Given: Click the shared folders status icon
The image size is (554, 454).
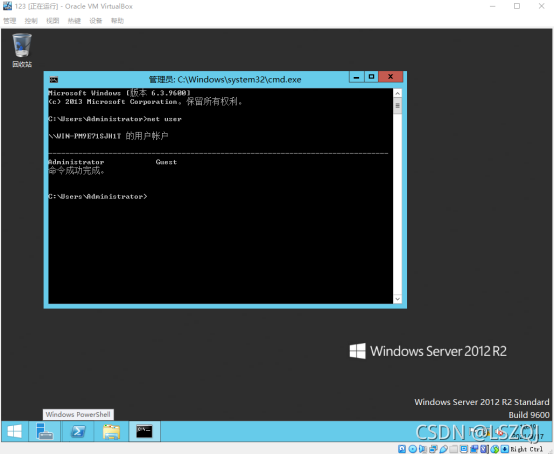Looking at the screenshot, I should [x=453, y=449].
